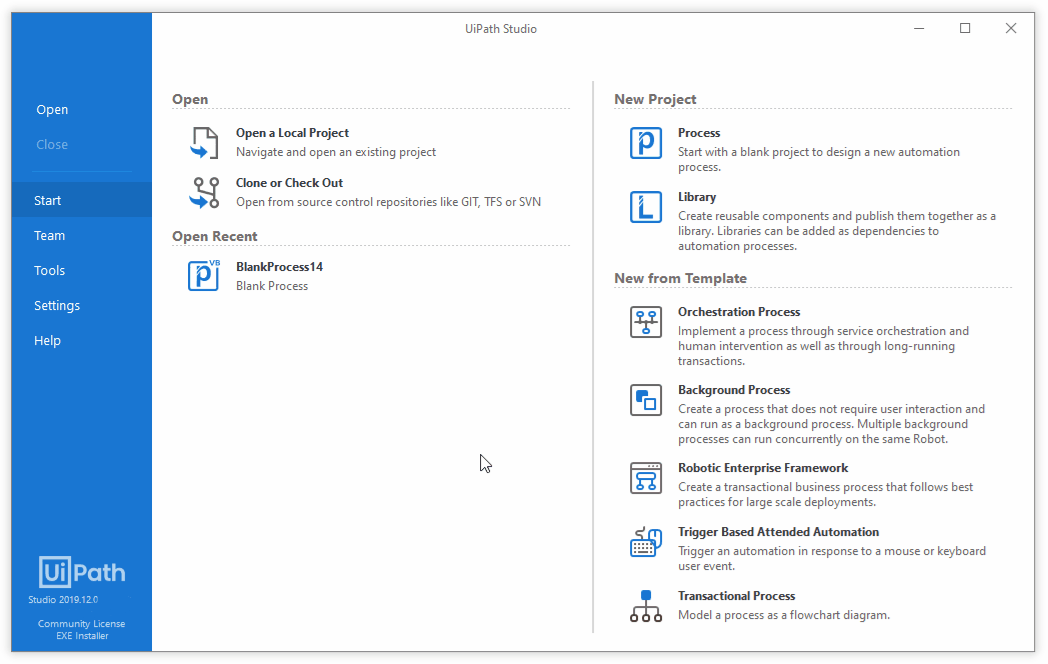Click the UiPath logo in sidebar
The height and width of the screenshot is (664, 1048).
pos(82,572)
